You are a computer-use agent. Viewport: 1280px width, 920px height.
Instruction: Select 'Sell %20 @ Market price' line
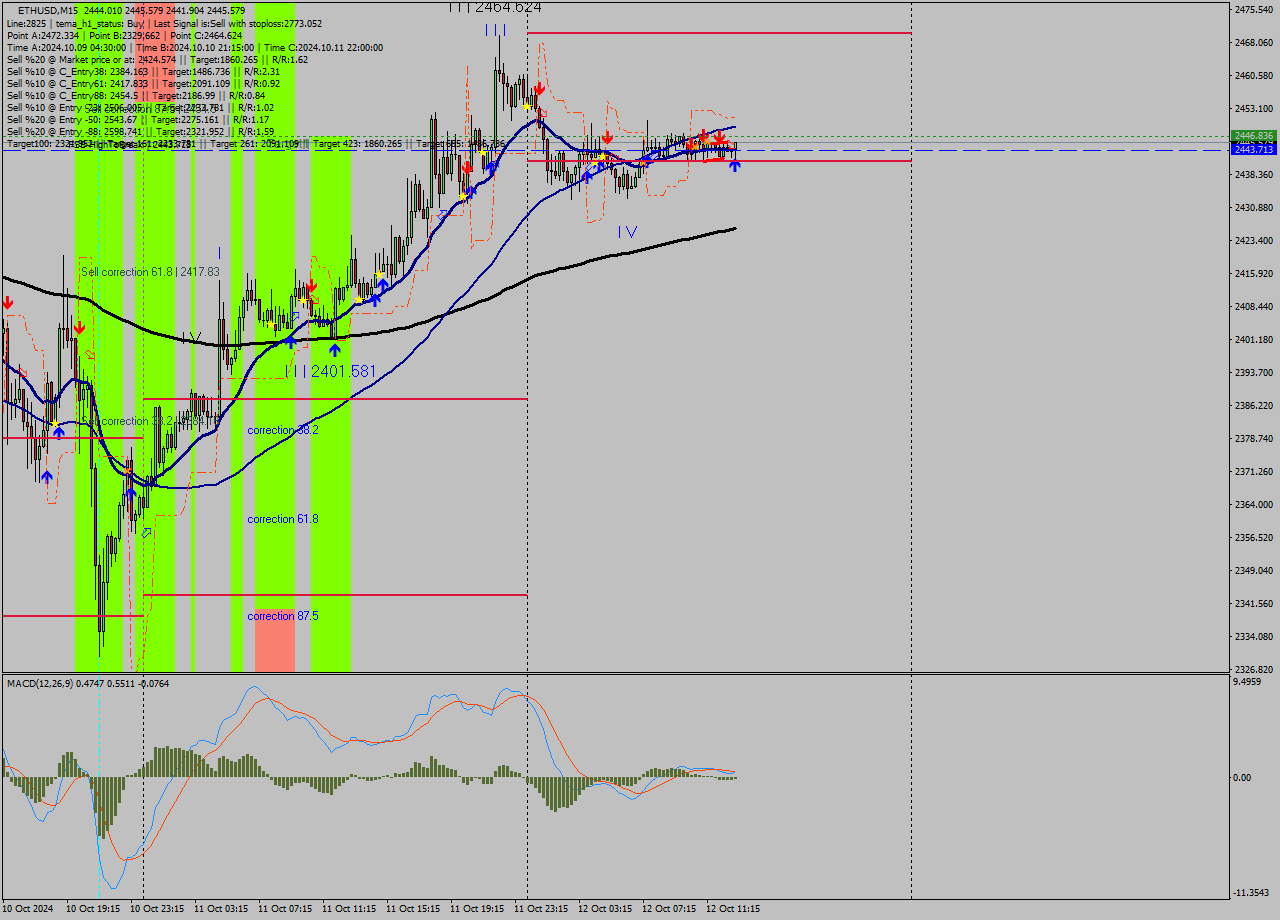157,58
